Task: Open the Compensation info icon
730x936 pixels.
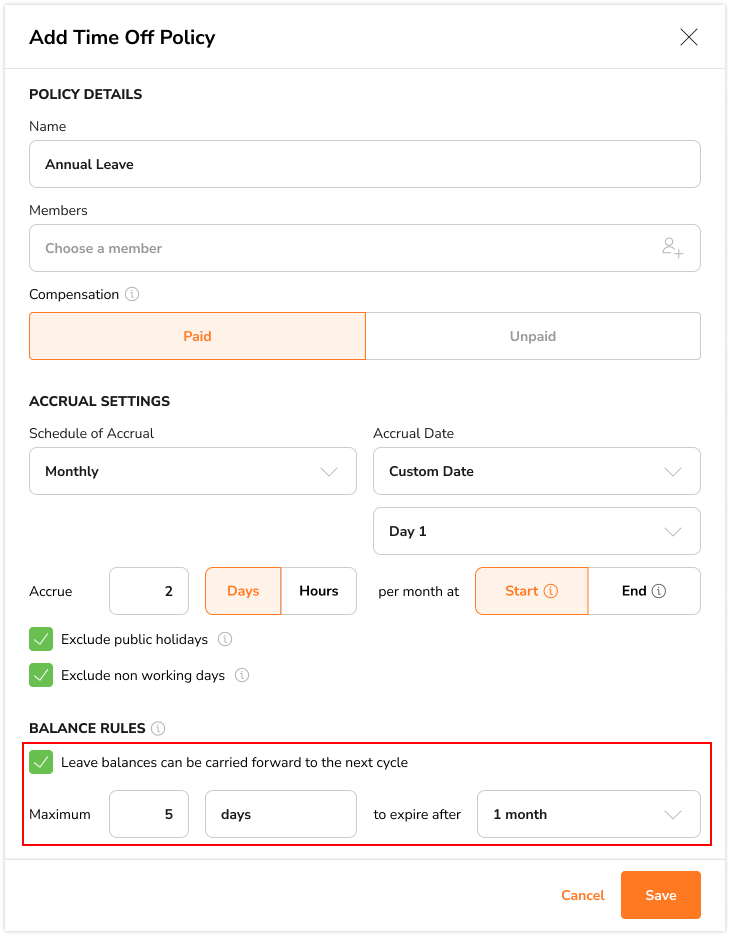Action: 132,294
